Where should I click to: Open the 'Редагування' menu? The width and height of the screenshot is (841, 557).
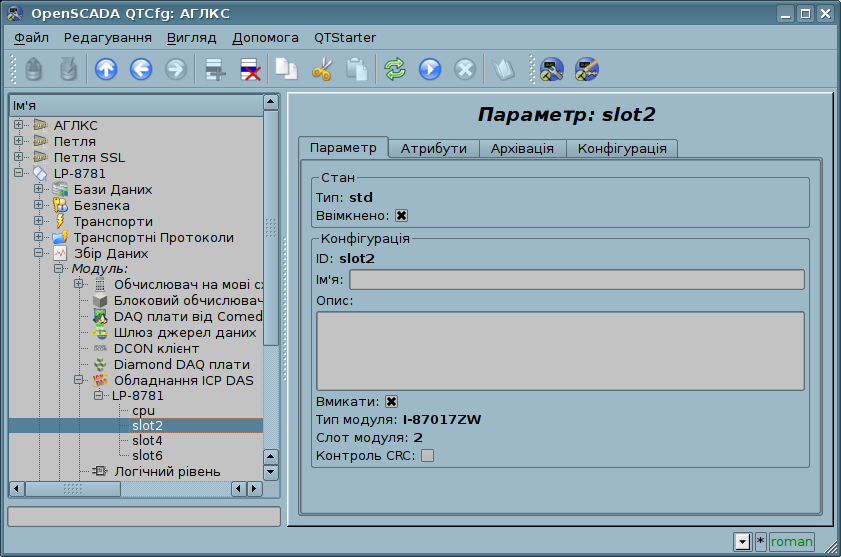click(x=107, y=37)
